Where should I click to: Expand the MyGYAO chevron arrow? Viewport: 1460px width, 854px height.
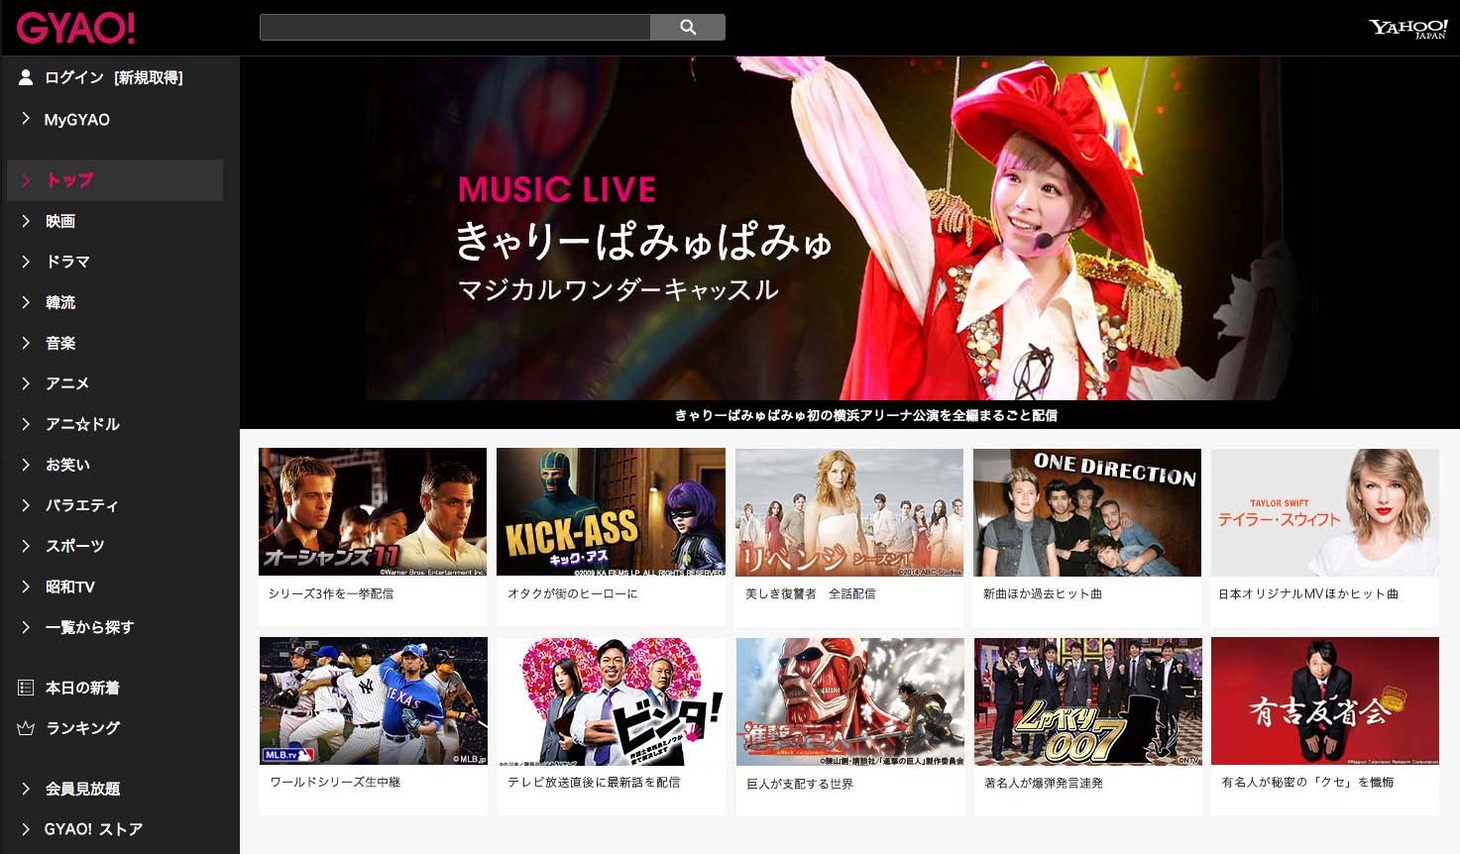pyautogui.click(x=26, y=119)
